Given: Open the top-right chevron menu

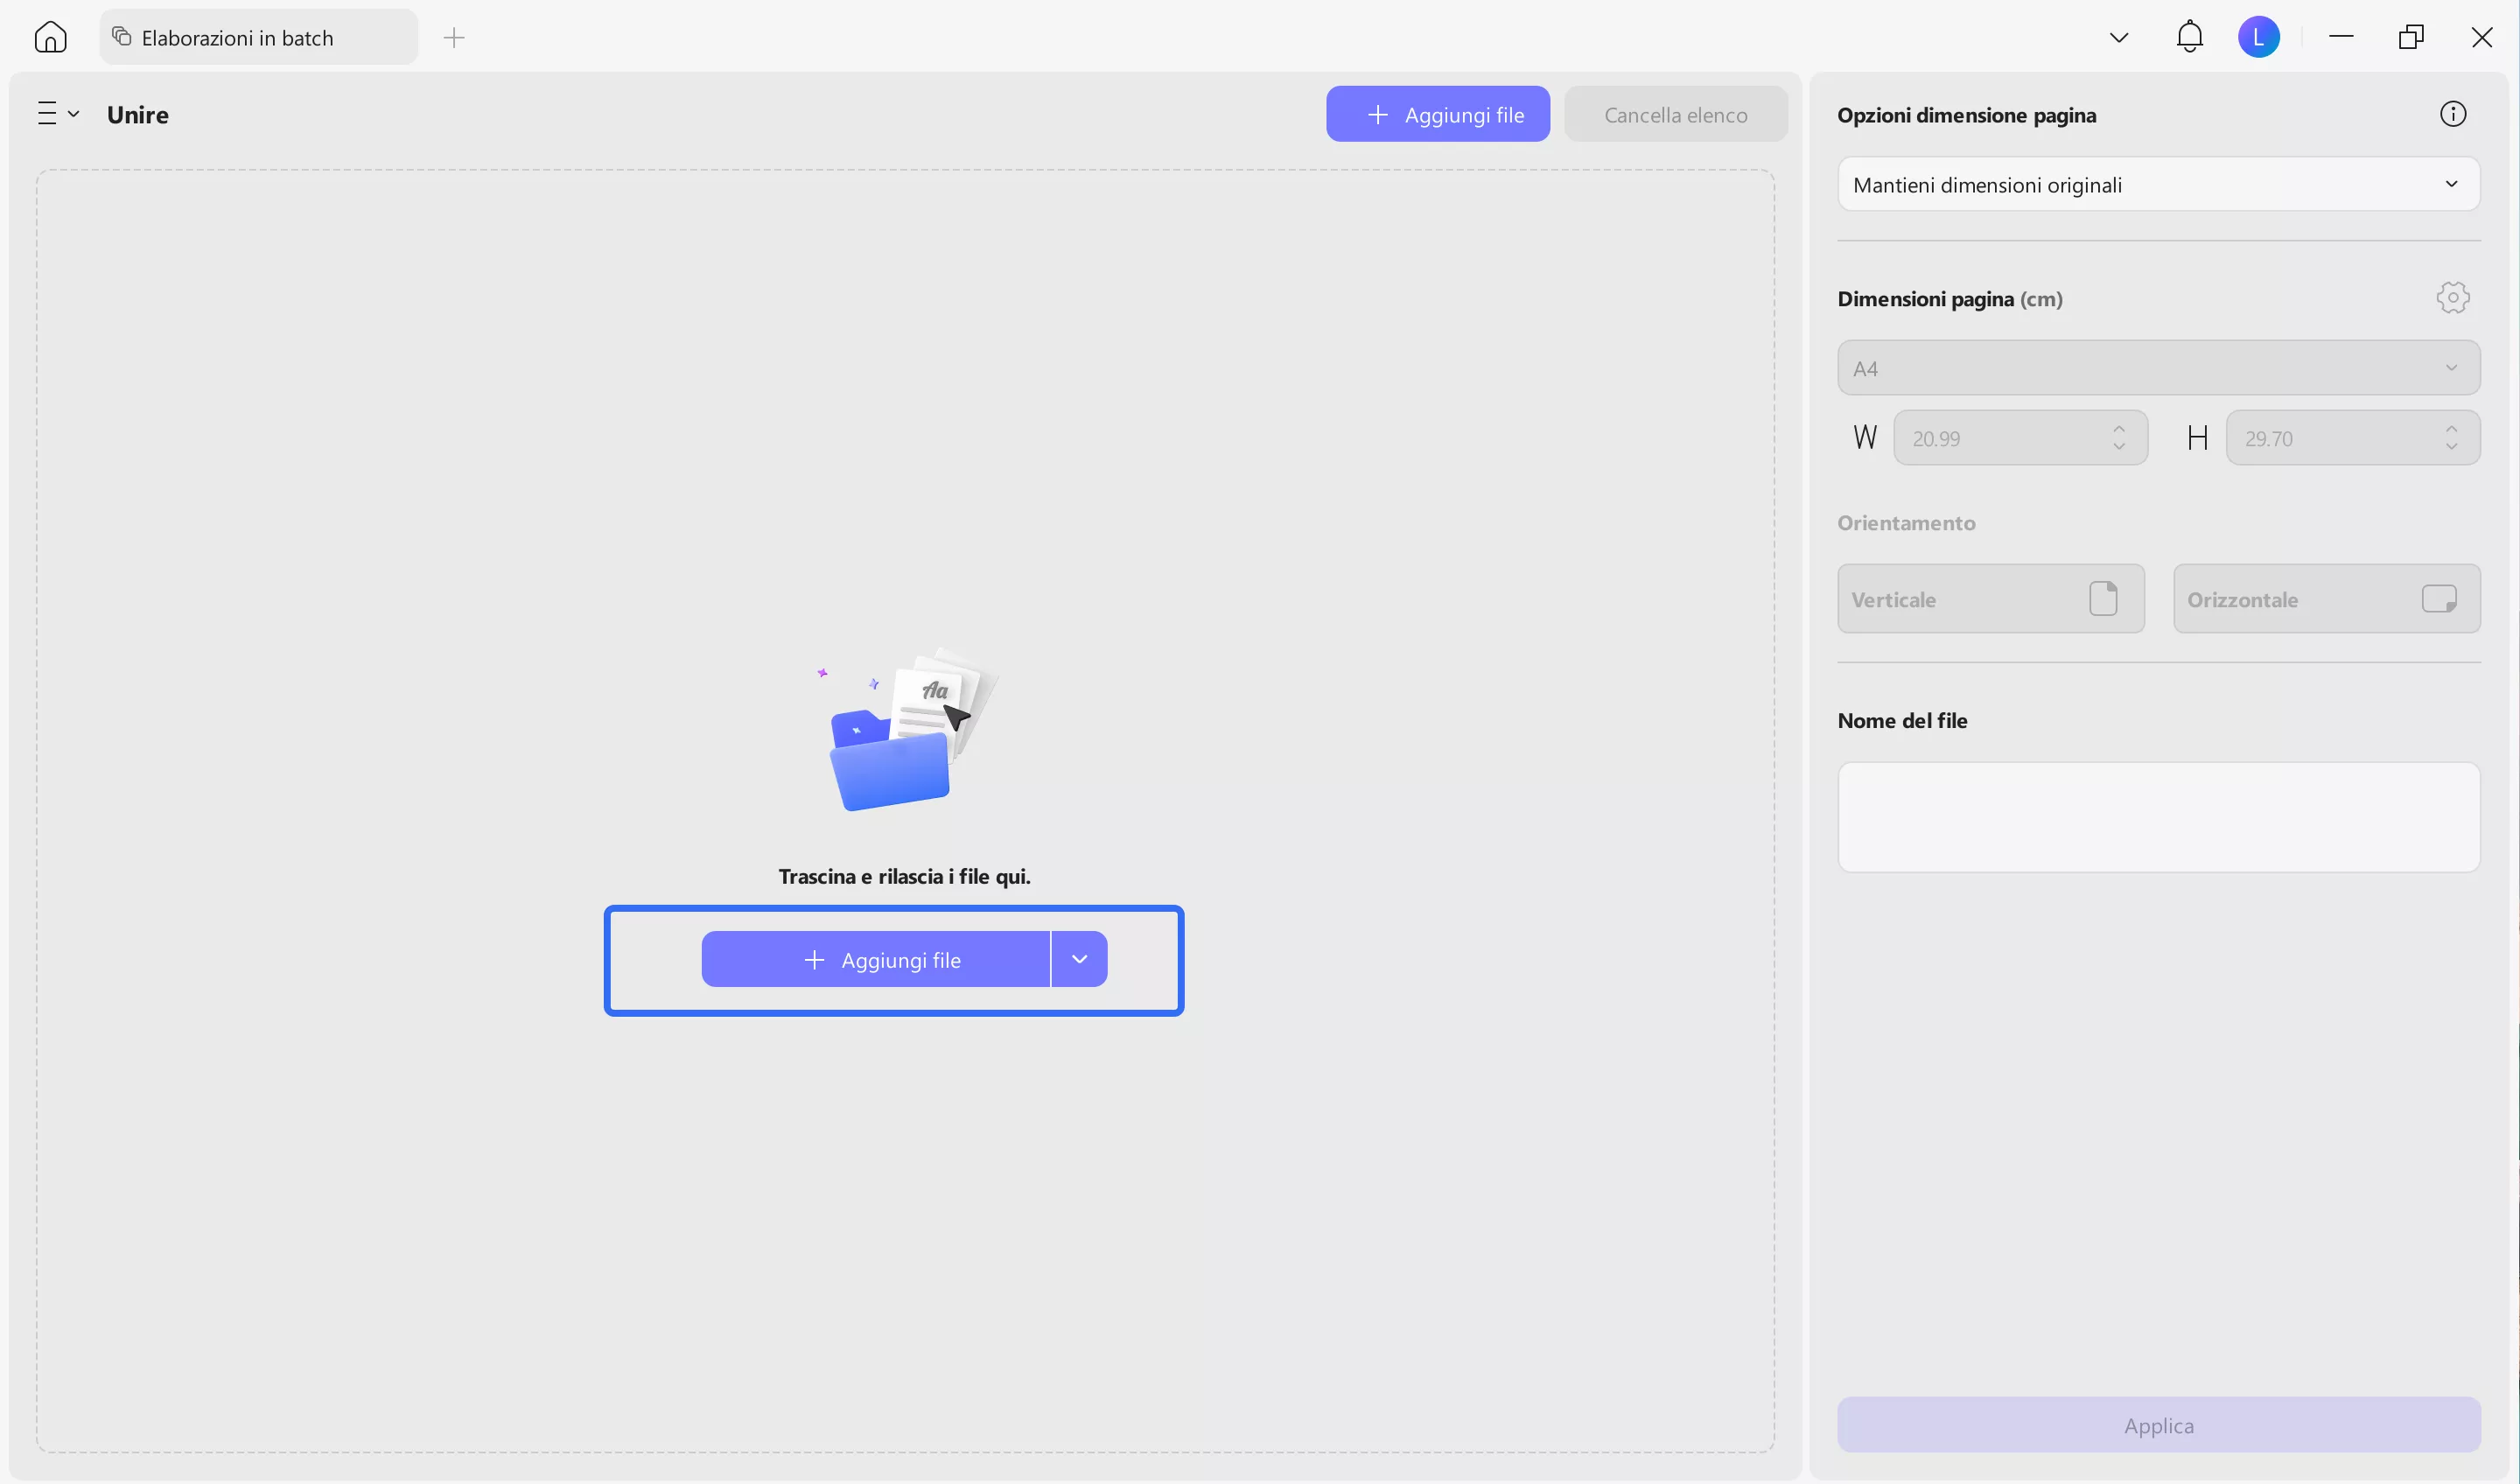Looking at the screenshot, I should [2118, 36].
